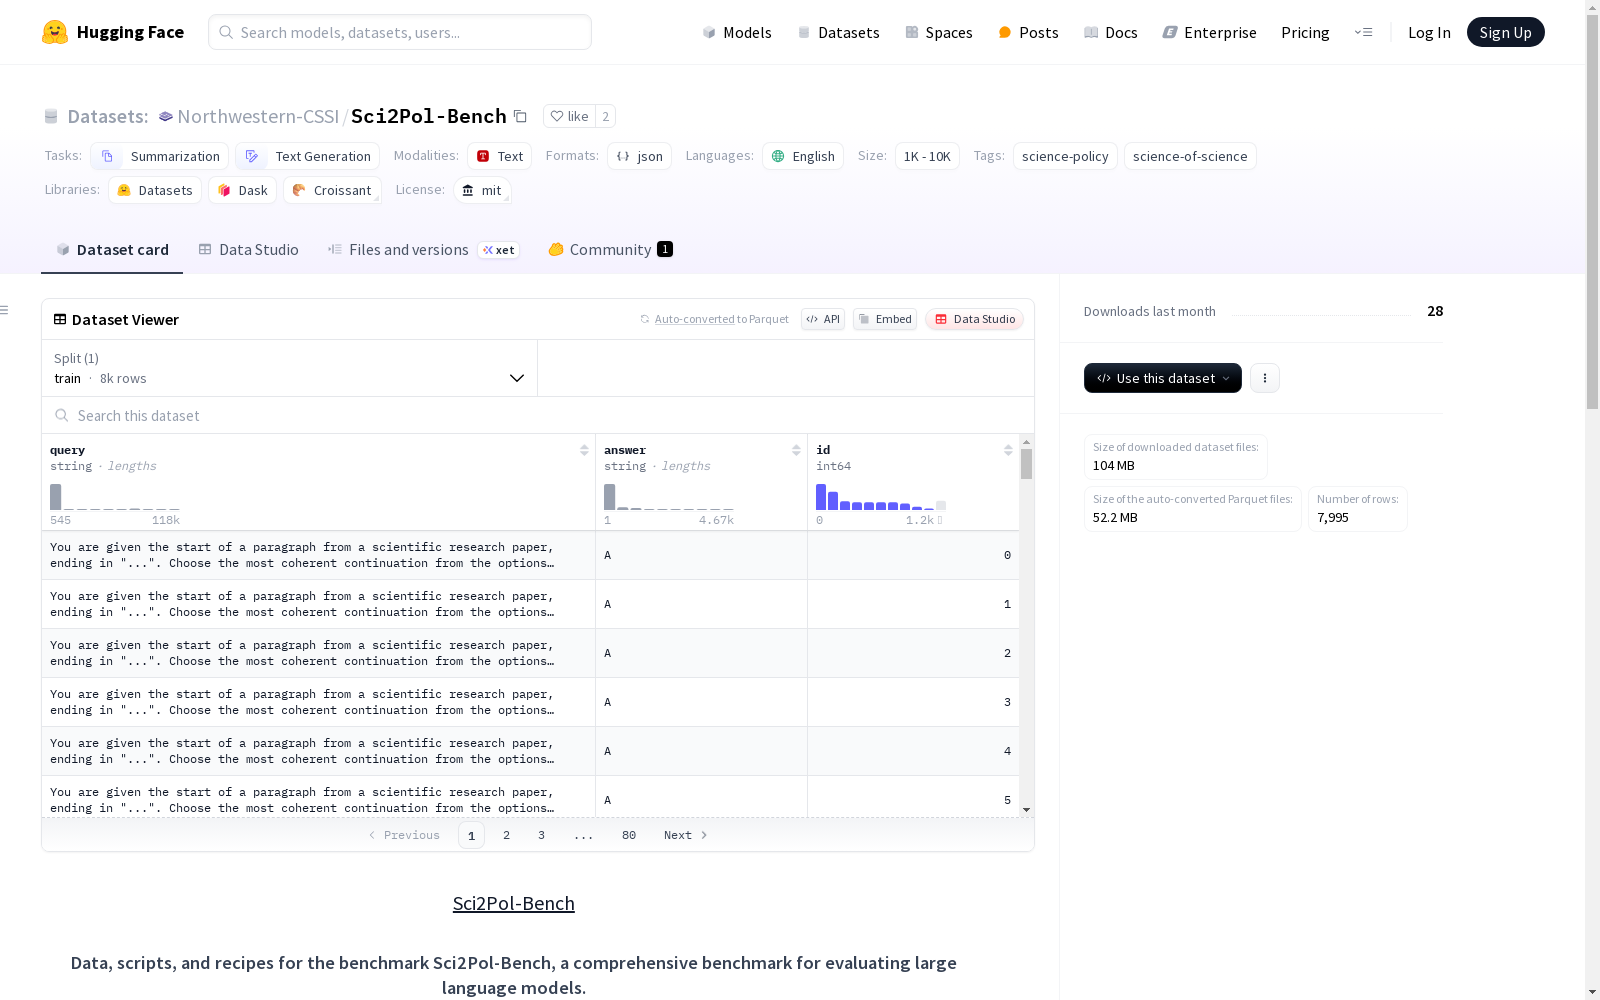The height and width of the screenshot is (1000, 1600).
Task: Click the heart like button
Action: coord(569,116)
